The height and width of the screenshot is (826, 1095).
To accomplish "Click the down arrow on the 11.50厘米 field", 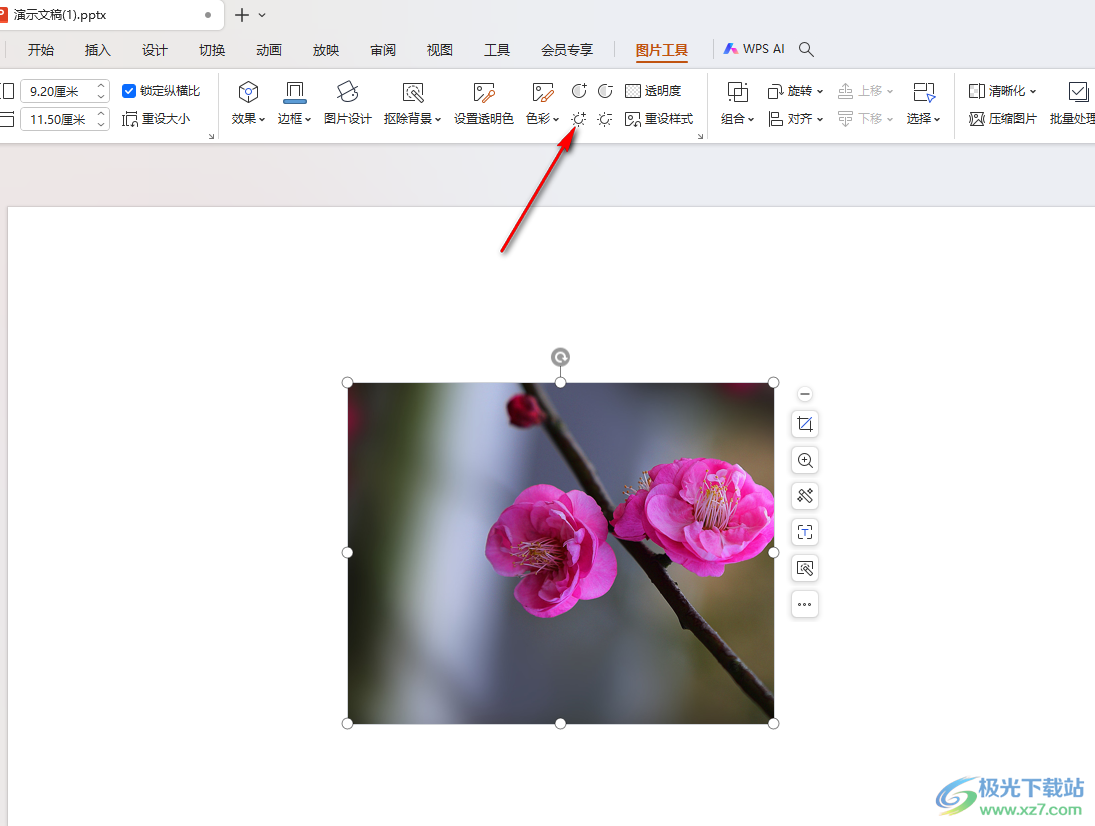I will pos(101,124).
